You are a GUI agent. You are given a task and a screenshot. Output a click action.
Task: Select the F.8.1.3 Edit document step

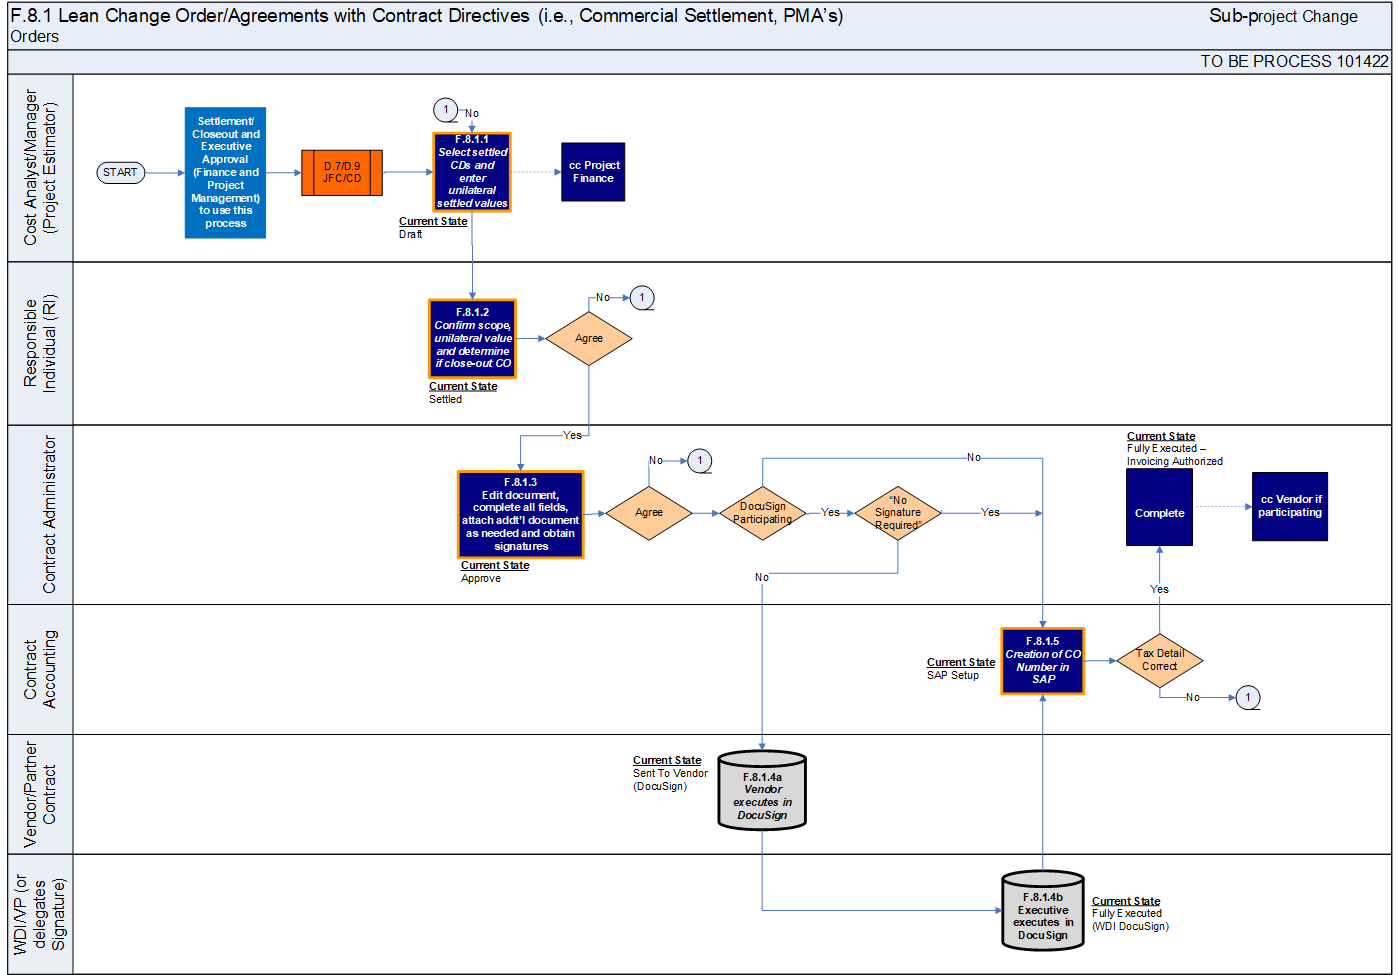click(520, 514)
